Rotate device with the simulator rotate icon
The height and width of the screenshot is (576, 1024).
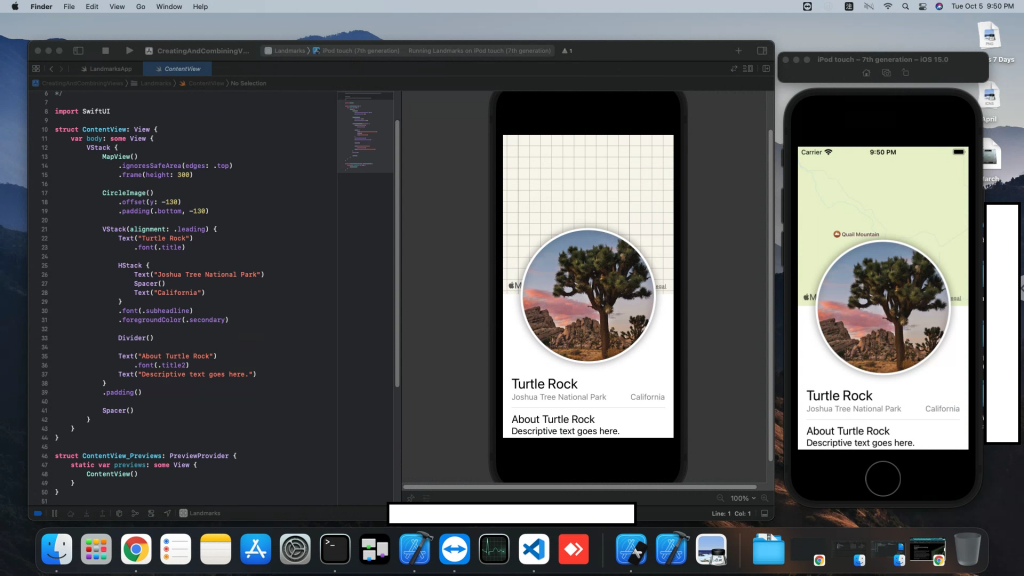click(905, 73)
